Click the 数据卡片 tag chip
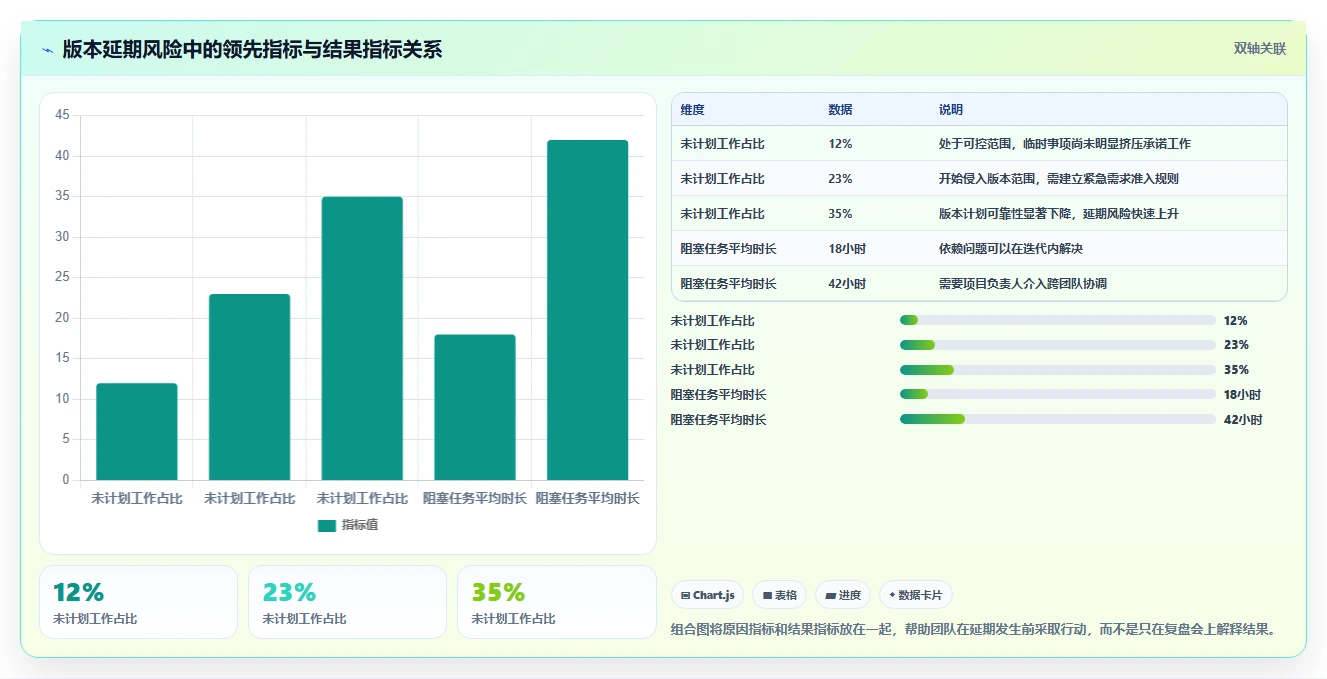This screenshot has width=1327, height=679. (x=915, y=595)
